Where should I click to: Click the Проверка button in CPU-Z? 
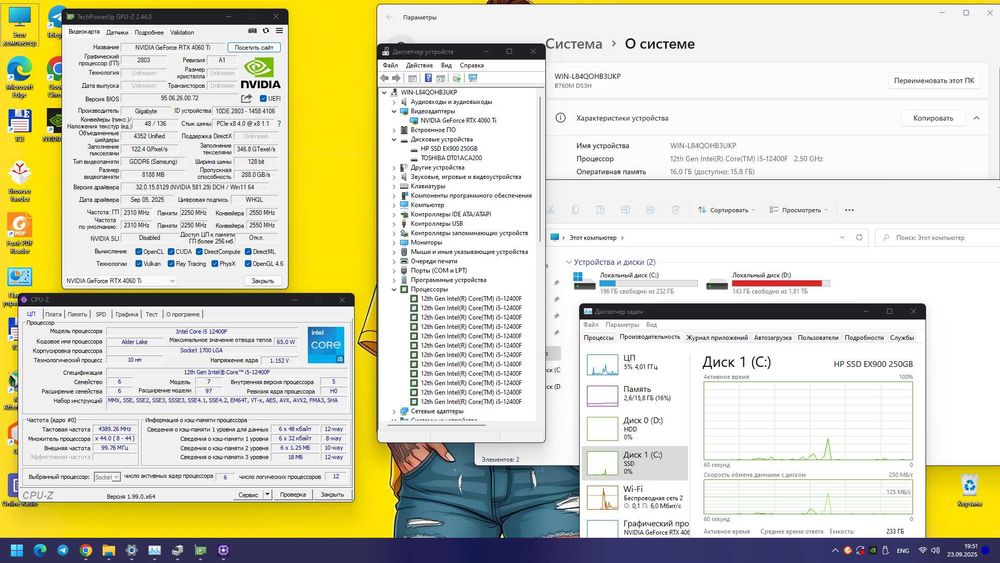[293, 494]
